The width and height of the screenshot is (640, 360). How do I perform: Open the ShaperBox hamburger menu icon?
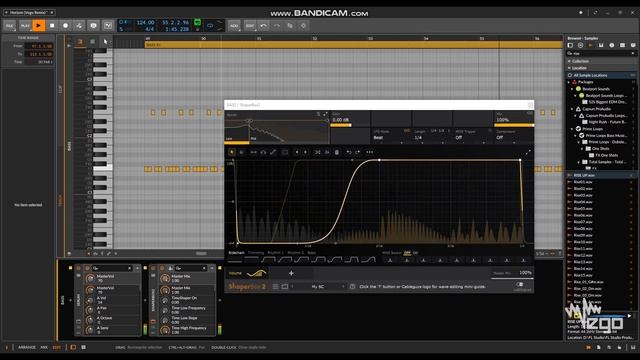pos(276,287)
